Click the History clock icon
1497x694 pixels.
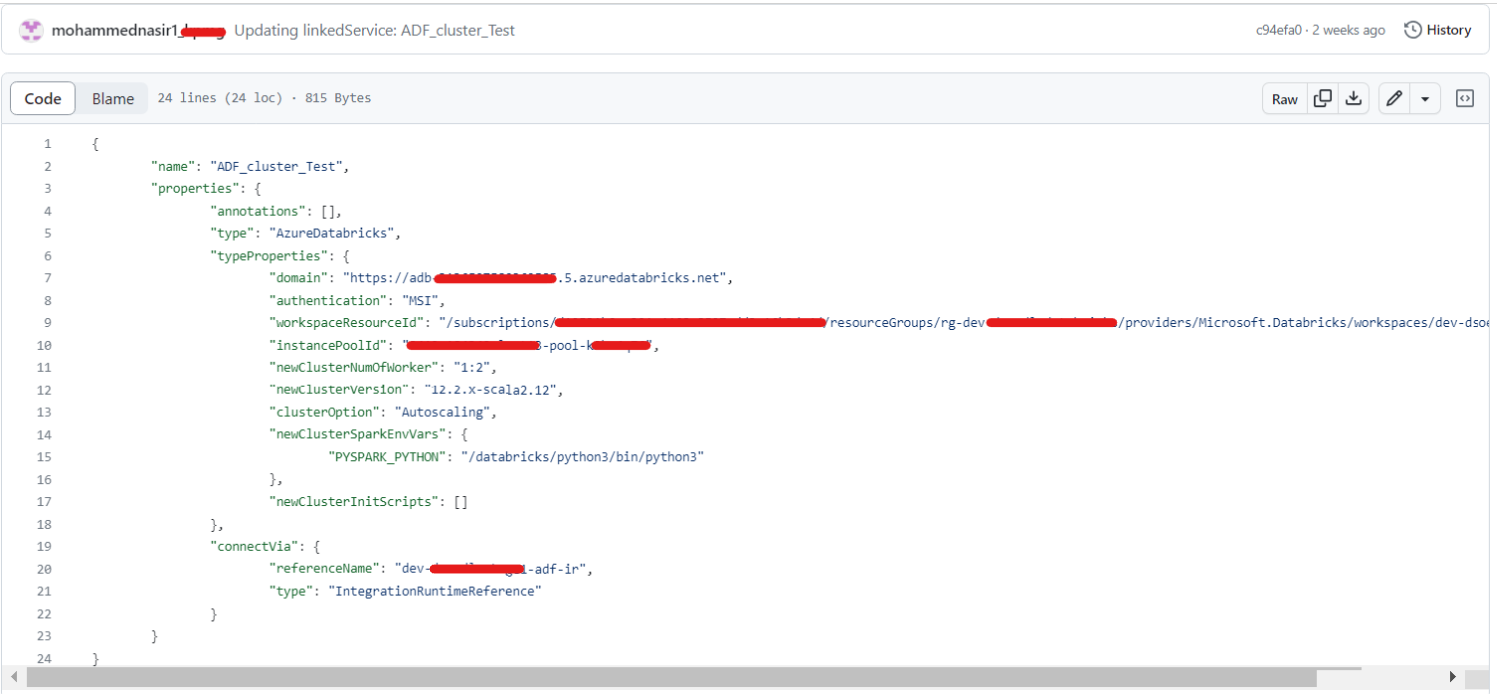(x=1412, y=30)
